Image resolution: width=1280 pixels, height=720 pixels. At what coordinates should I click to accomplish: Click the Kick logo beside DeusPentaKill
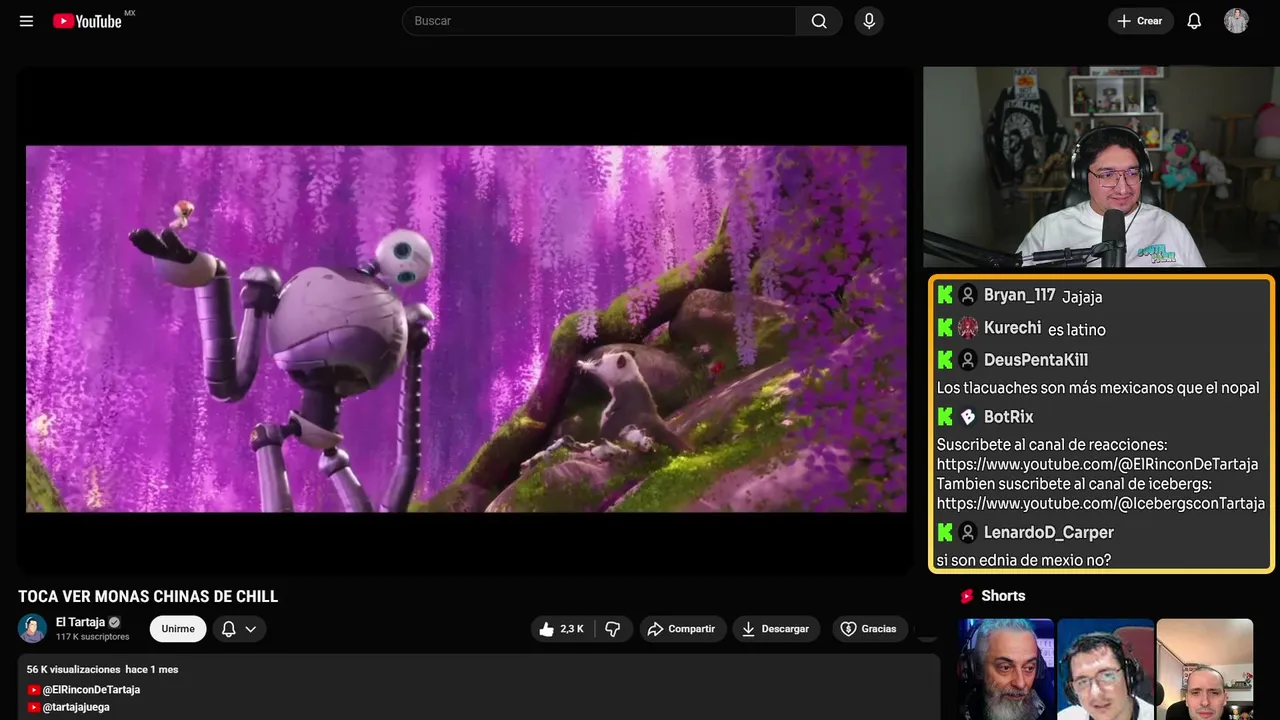pos(945,360)
